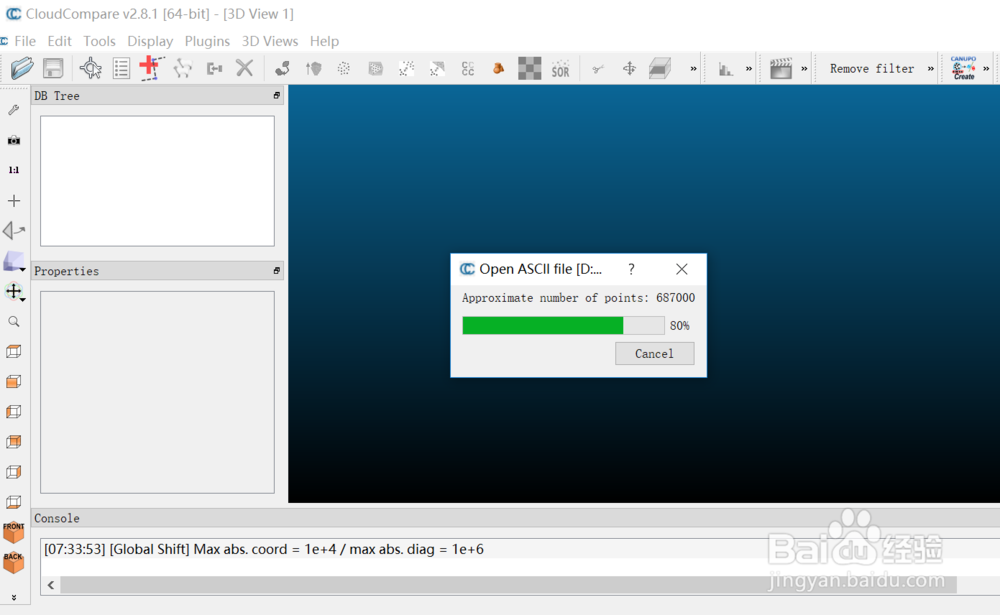Click the Save floppy disk icon
Viewport: 1000px width, 615px height.
tap(53, 68)
